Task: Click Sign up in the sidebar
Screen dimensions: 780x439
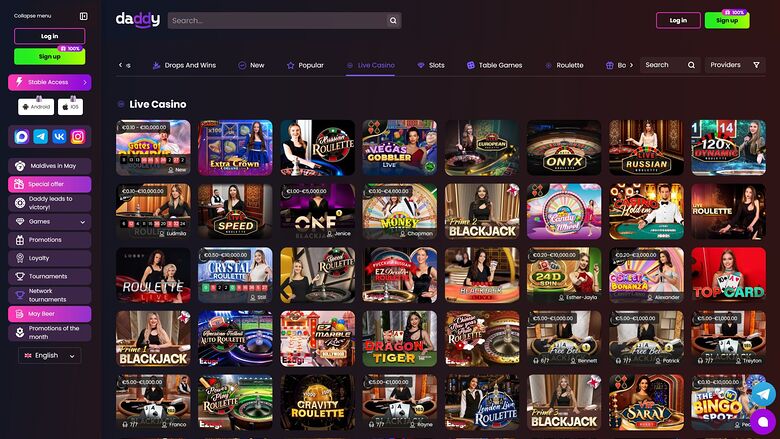Action: point(50,57)
